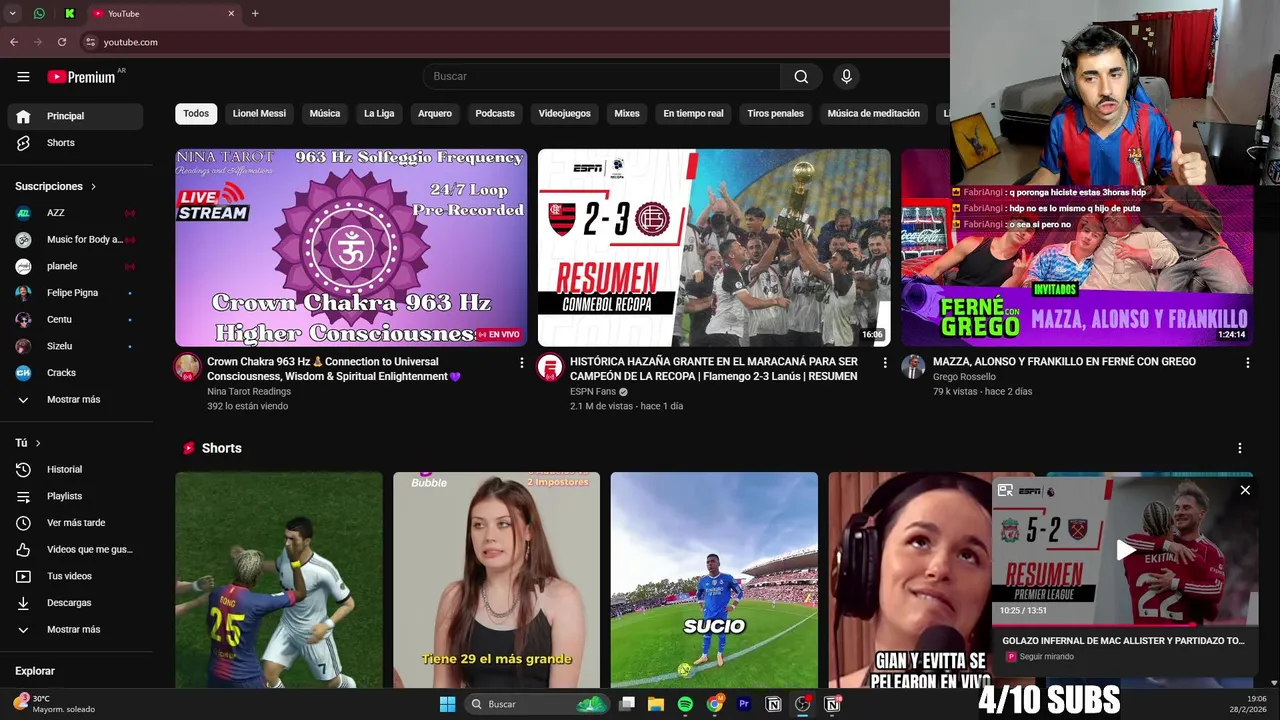Open Playlists in the sidebar
Screen dimensions: 1280x720
coord(75,496)
